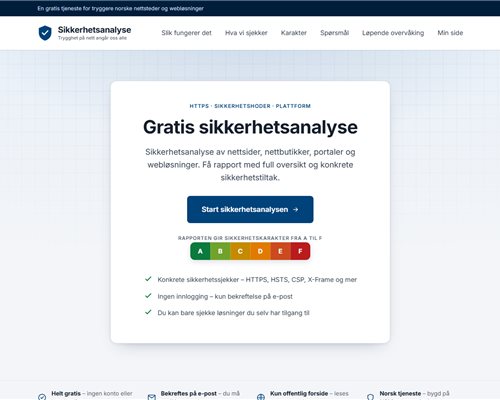Click the 'Helt gratis' footer text
The image size is (500, 400).
pyautogui.click(x=66, y=393)
